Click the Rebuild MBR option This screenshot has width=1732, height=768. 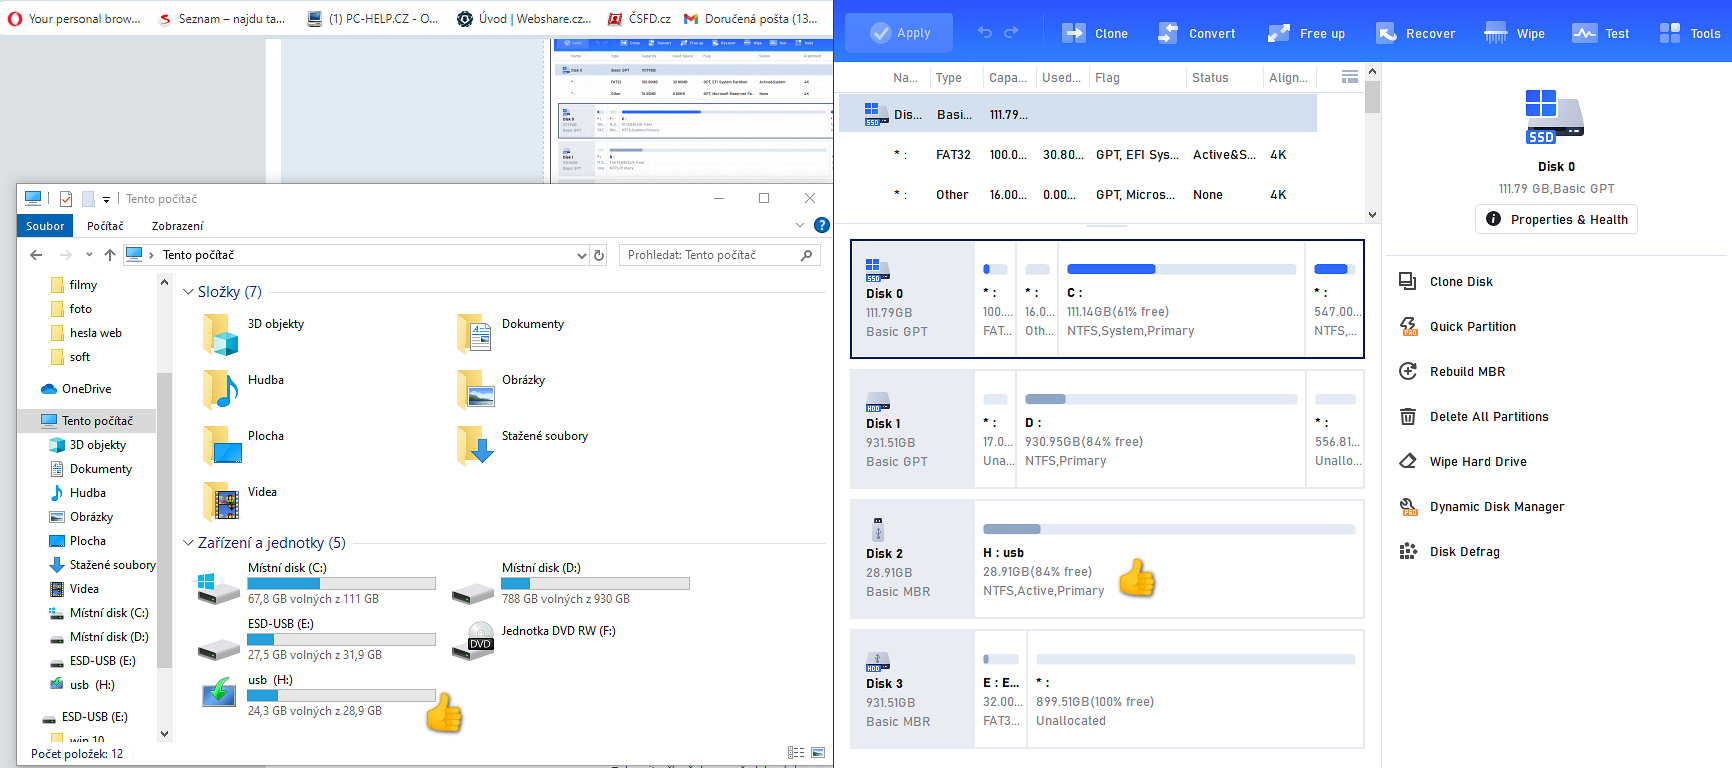[1466, 371]
